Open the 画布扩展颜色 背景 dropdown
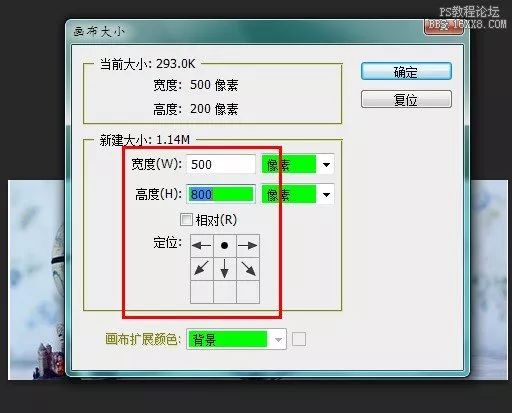Viewport: 512px width, 413px height. [x=236, y=339]
